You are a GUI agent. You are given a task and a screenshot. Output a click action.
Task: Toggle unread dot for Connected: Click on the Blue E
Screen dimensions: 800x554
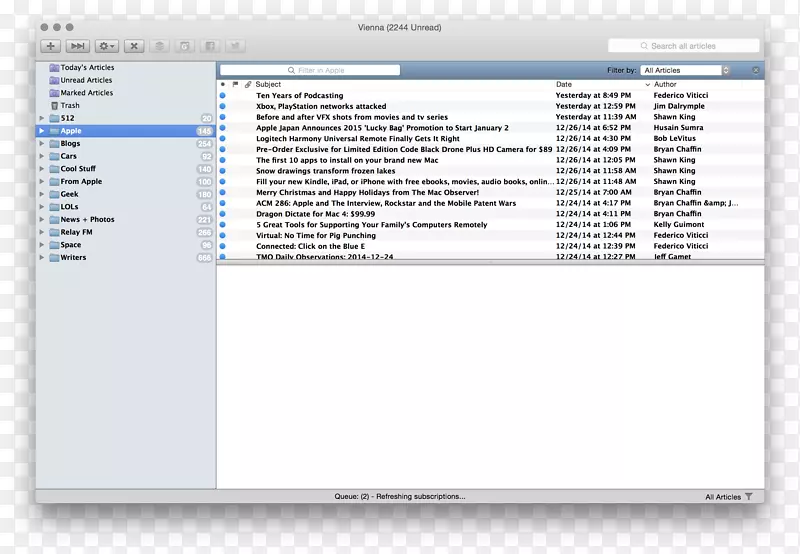(222, 246)
